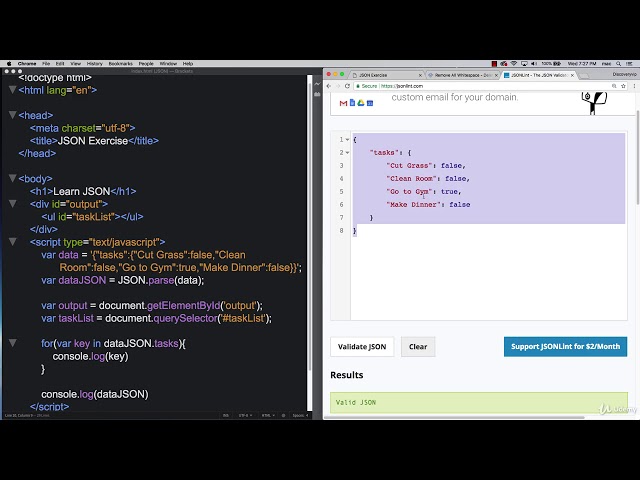This screenshot has height=480, width=640.
Task: Bookmark this page with star icon
Action: [623, 86]
